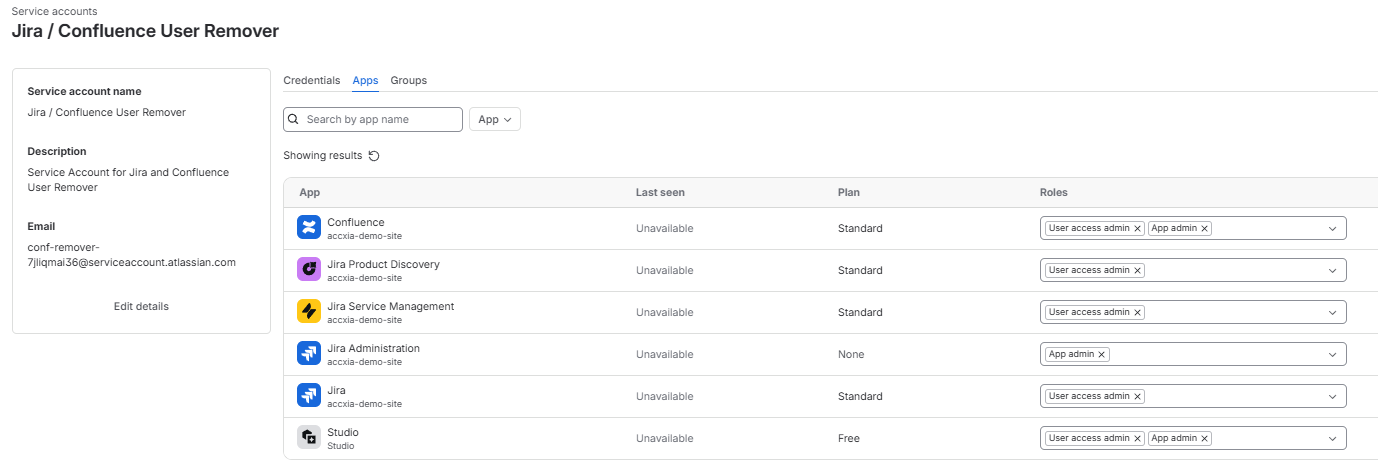Go to Service accounts breadcrumb
Viewport: 1378px width, 466px height.
point(54,10)
